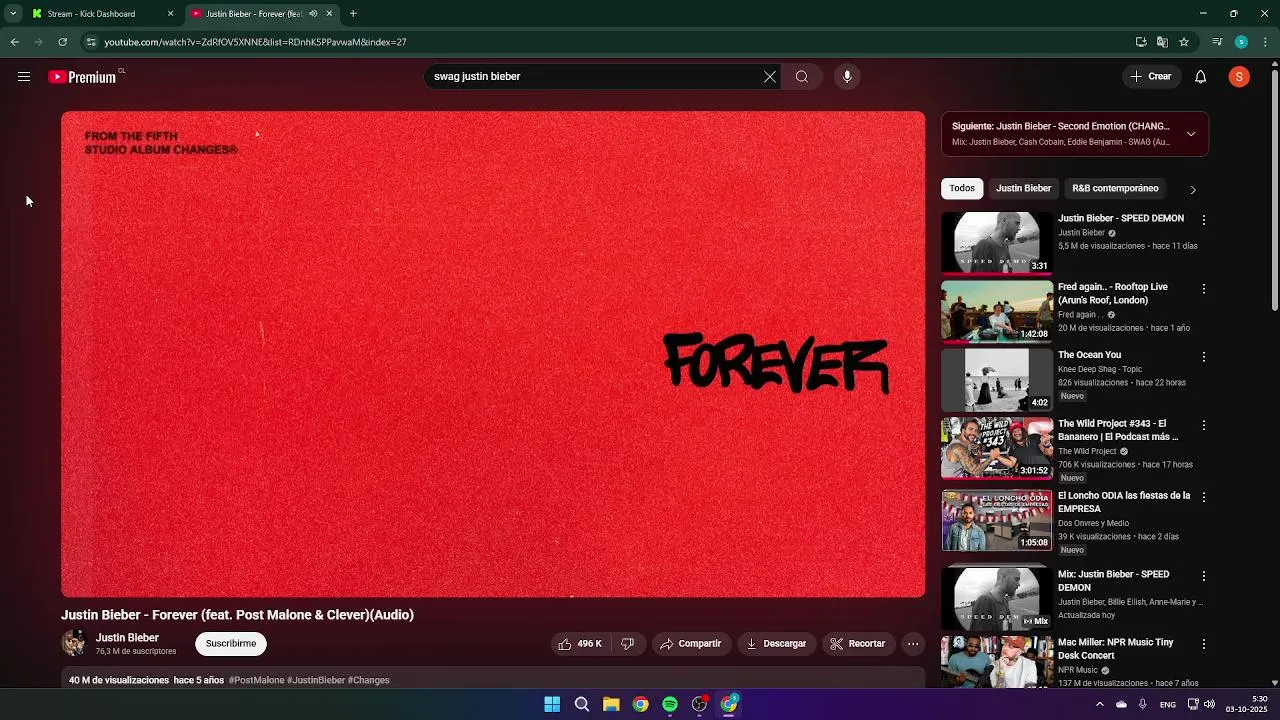Like the video with 496 K likes
The height and width of the screenshot is (720, 1280).
[x=580, y=644]
